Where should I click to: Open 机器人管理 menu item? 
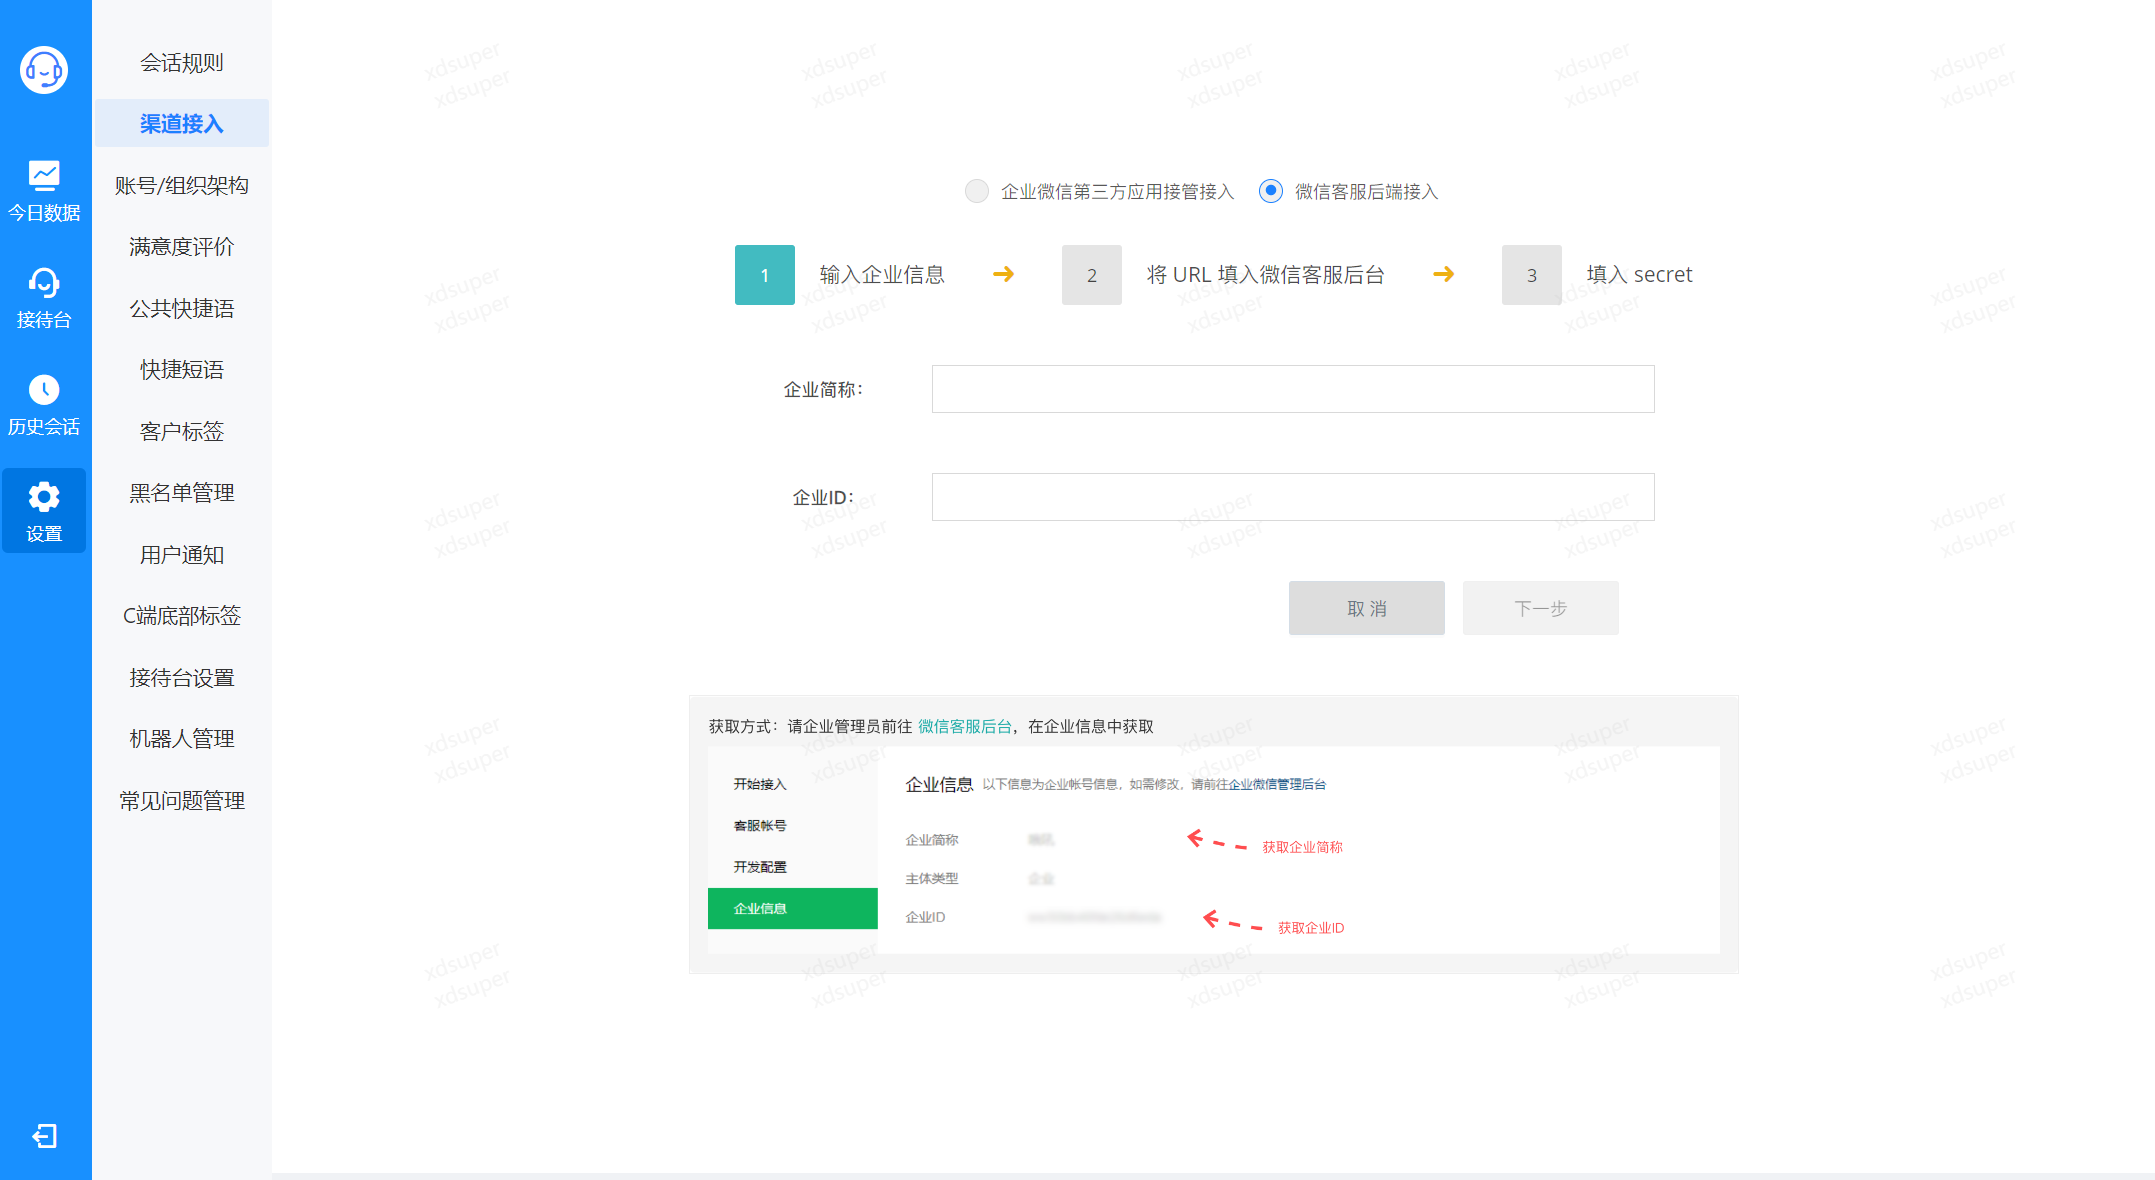pyautogui.click(x=182, y=738)
